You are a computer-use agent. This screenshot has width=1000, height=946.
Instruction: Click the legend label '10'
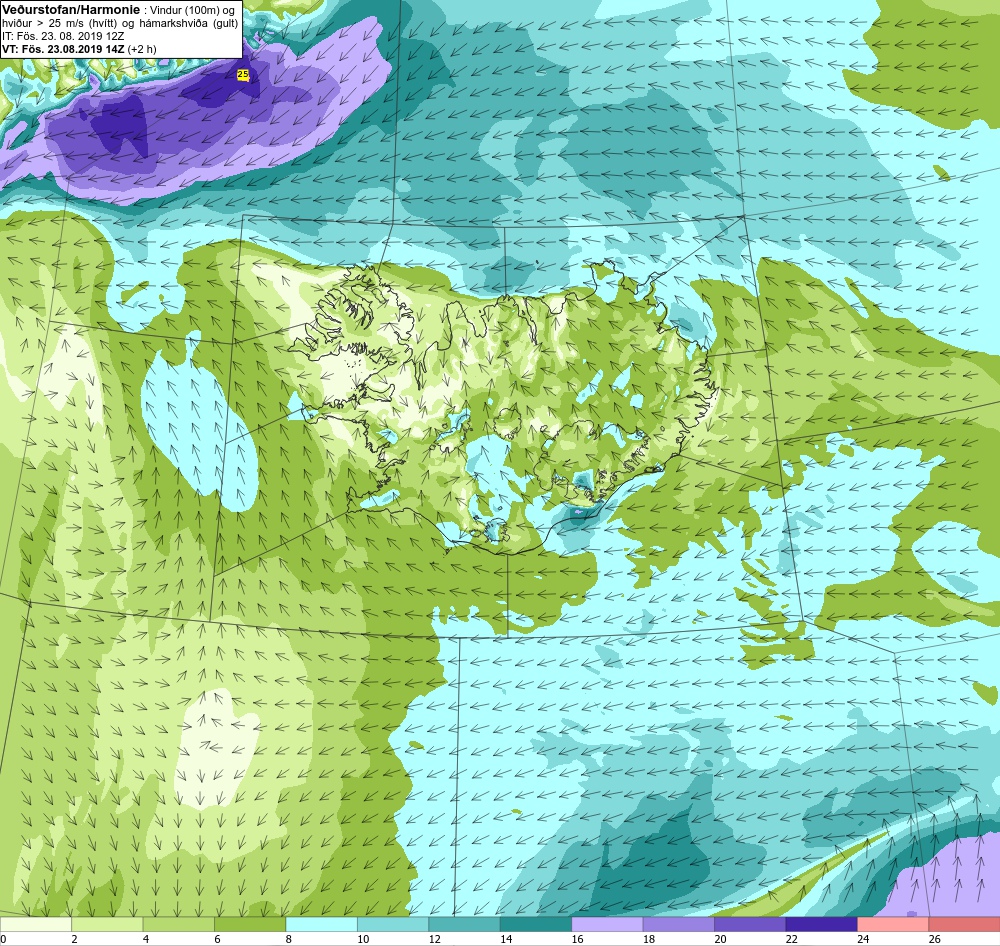pos(363,939)
